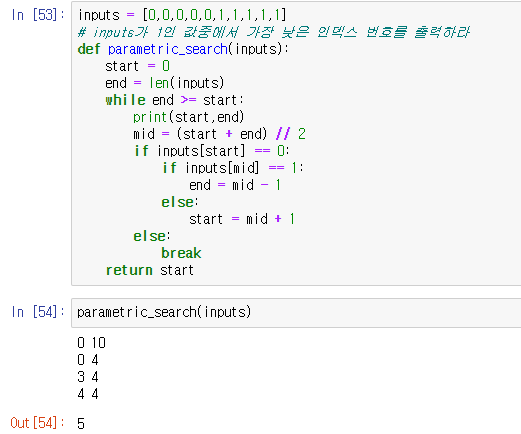Click the outer 'else:' above break
The height and width of the screenshot is (434, 521).
coord(152,236)
